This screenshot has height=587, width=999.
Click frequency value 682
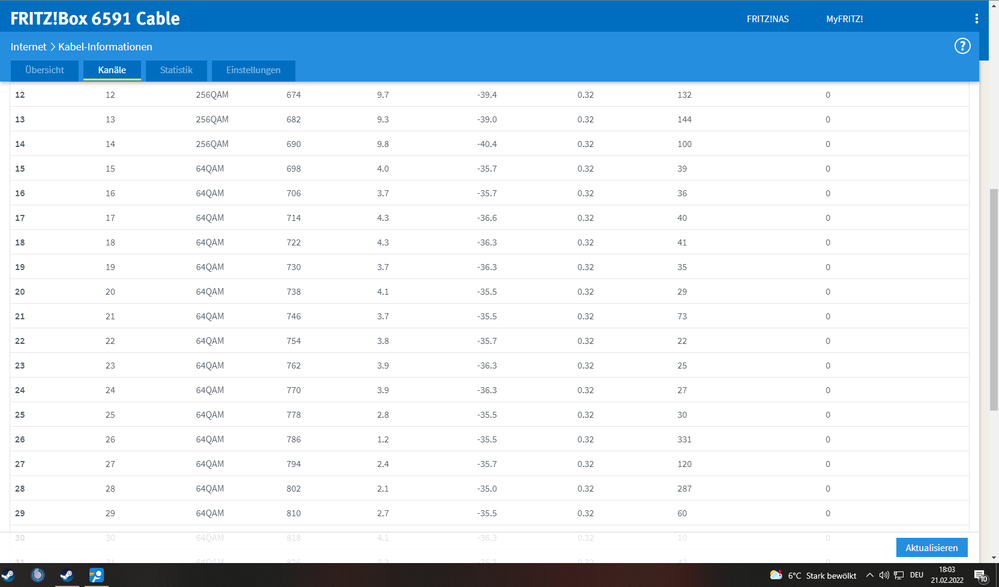click(x=294, y=119)
